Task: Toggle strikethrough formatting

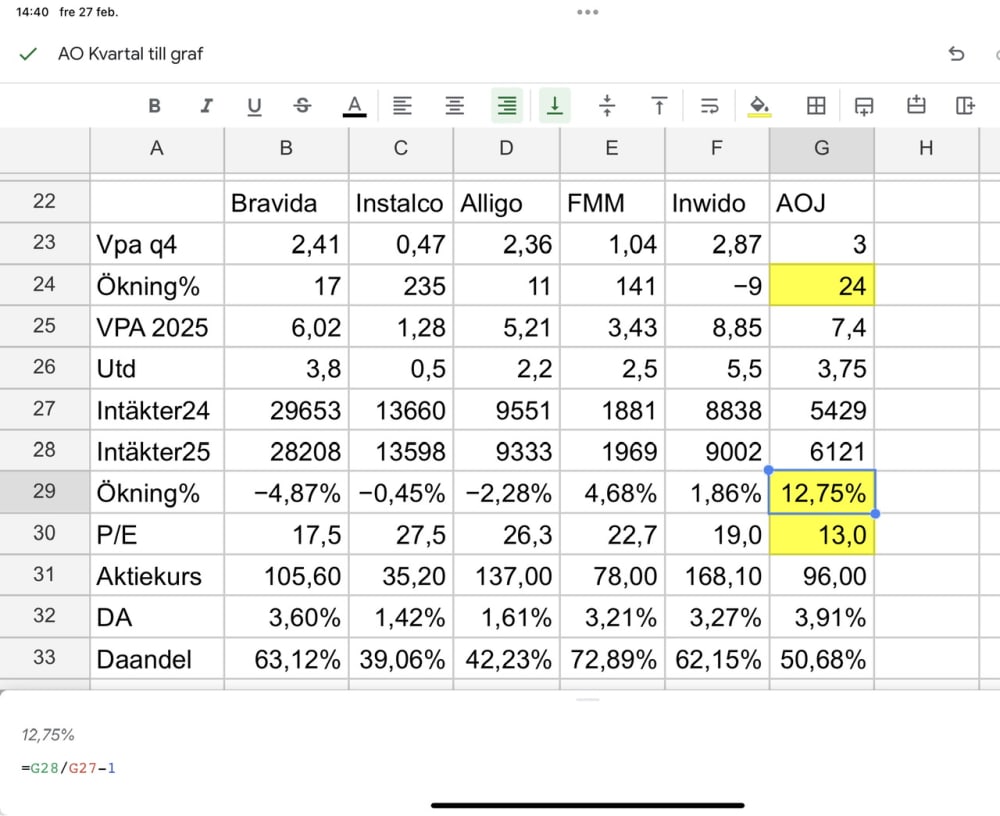Action: 302,105
